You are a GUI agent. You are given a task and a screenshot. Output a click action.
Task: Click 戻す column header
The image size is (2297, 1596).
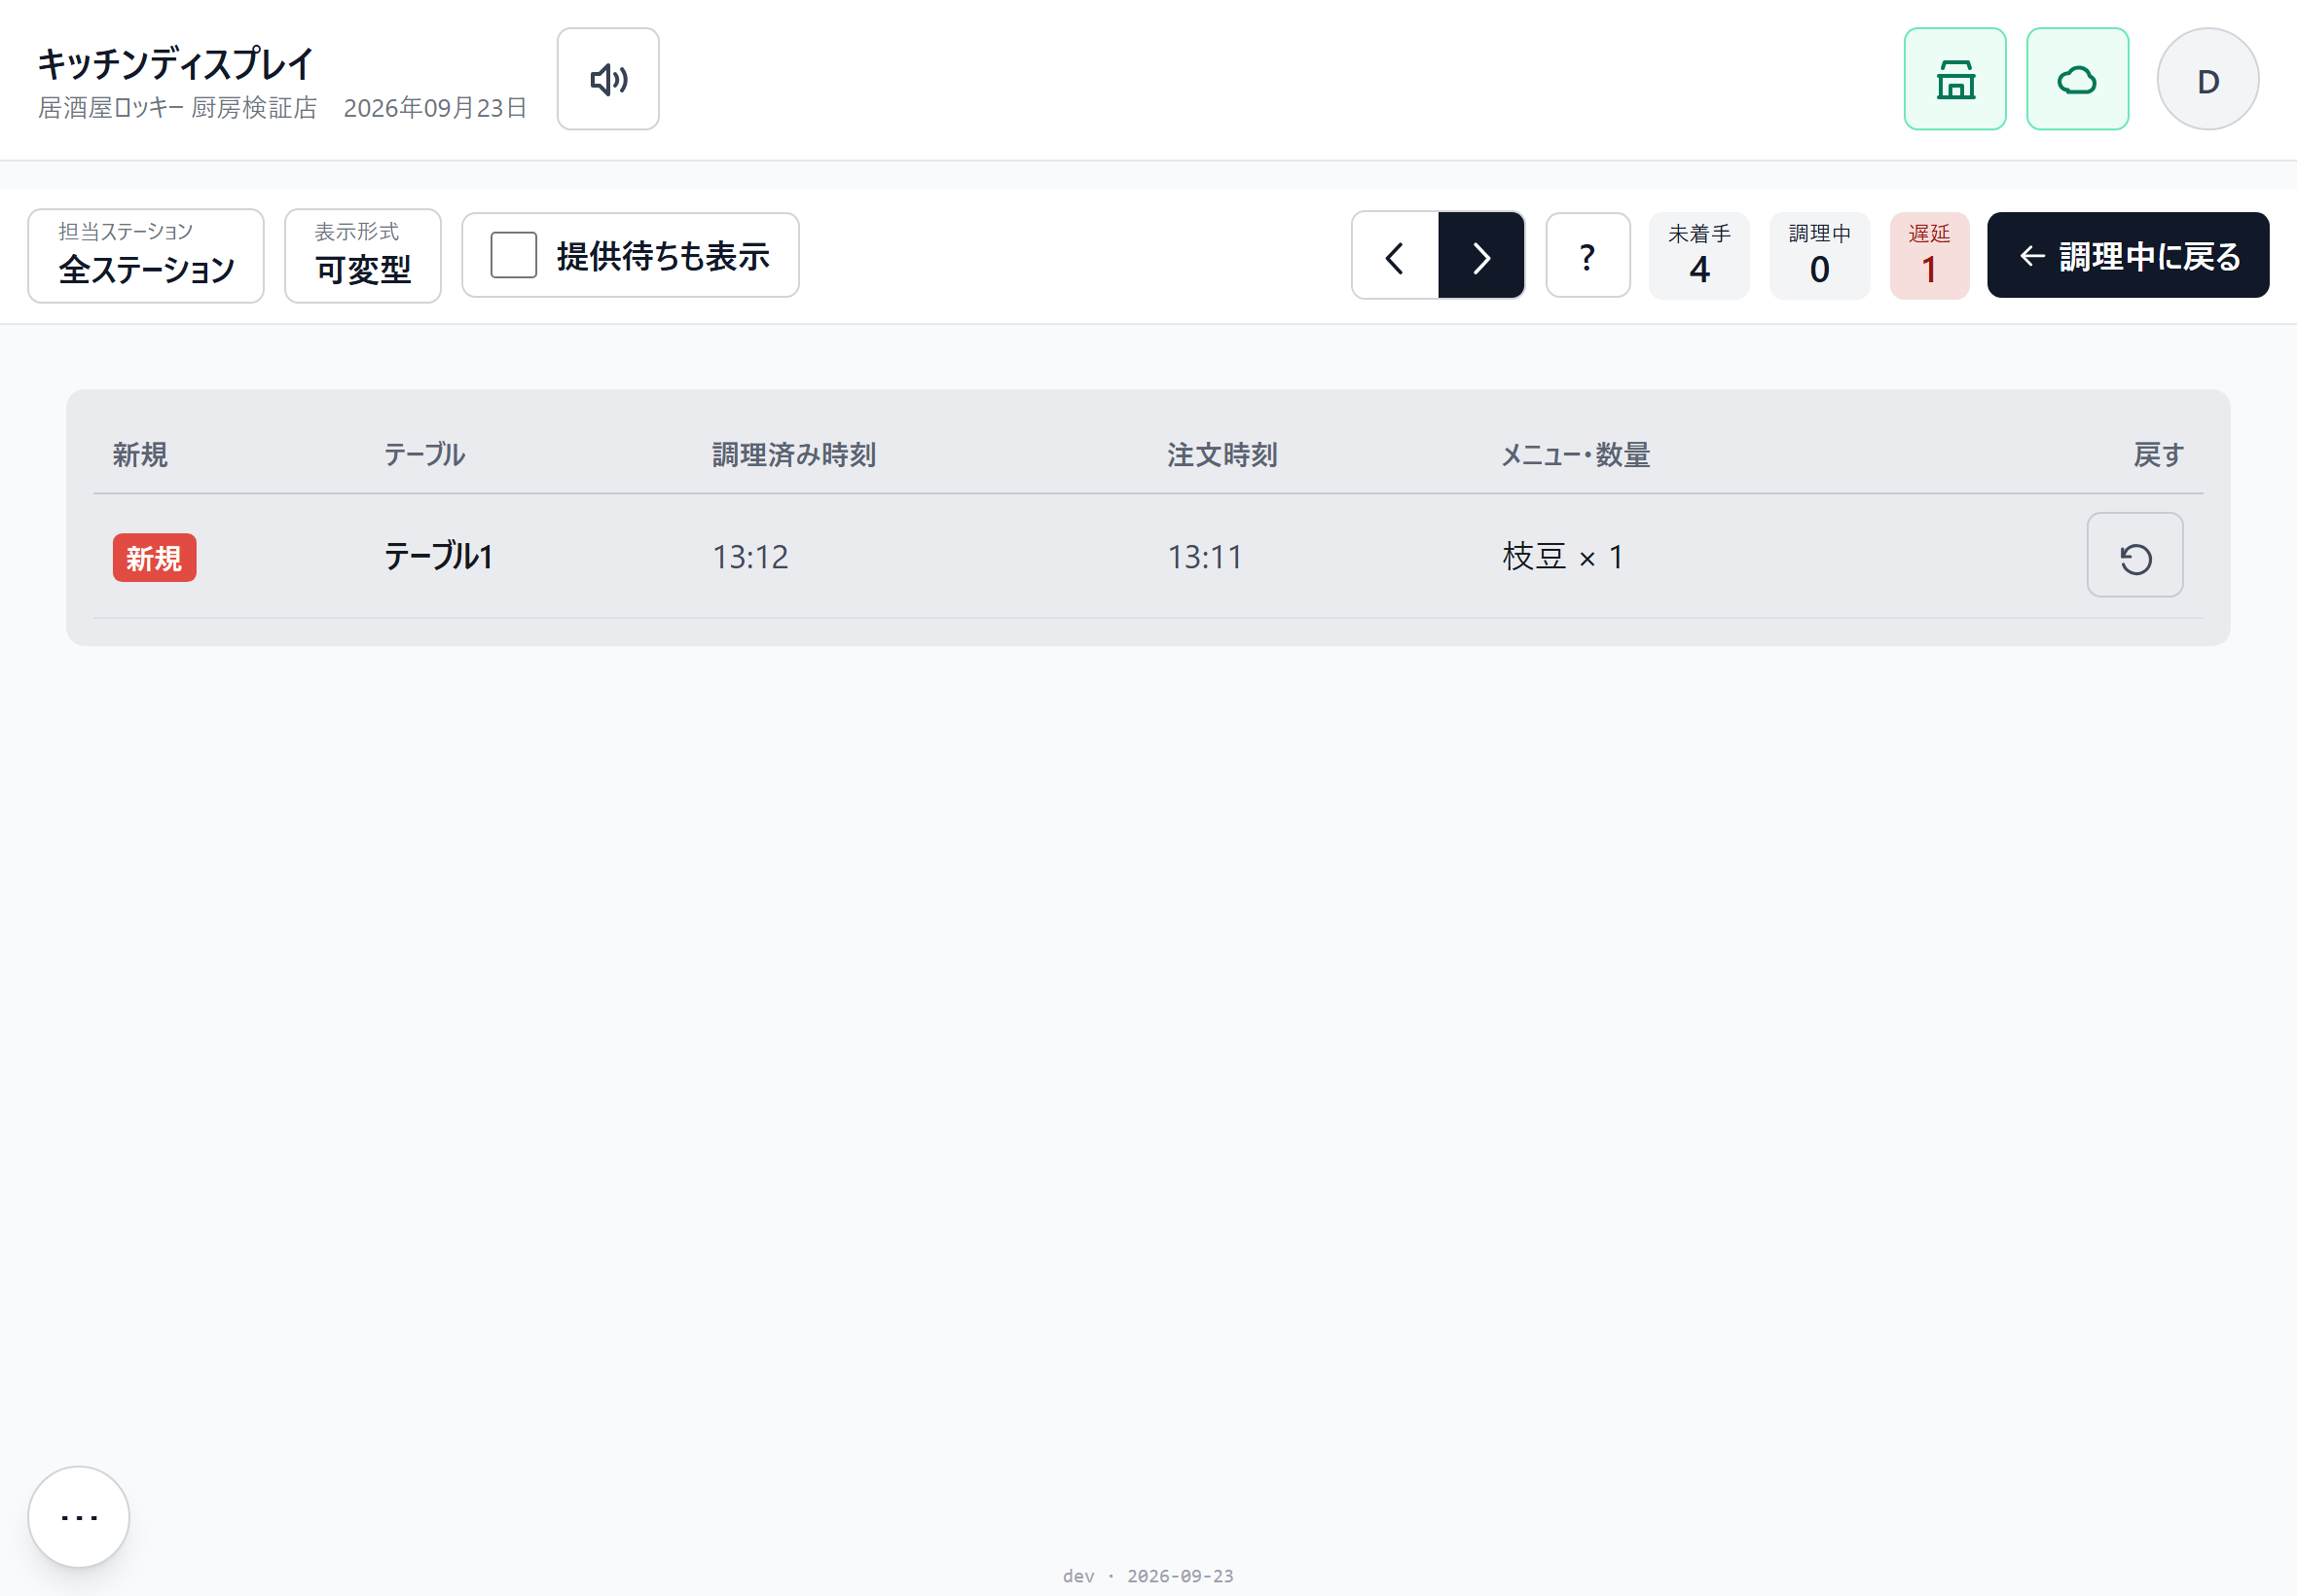tap(2158, 455)
